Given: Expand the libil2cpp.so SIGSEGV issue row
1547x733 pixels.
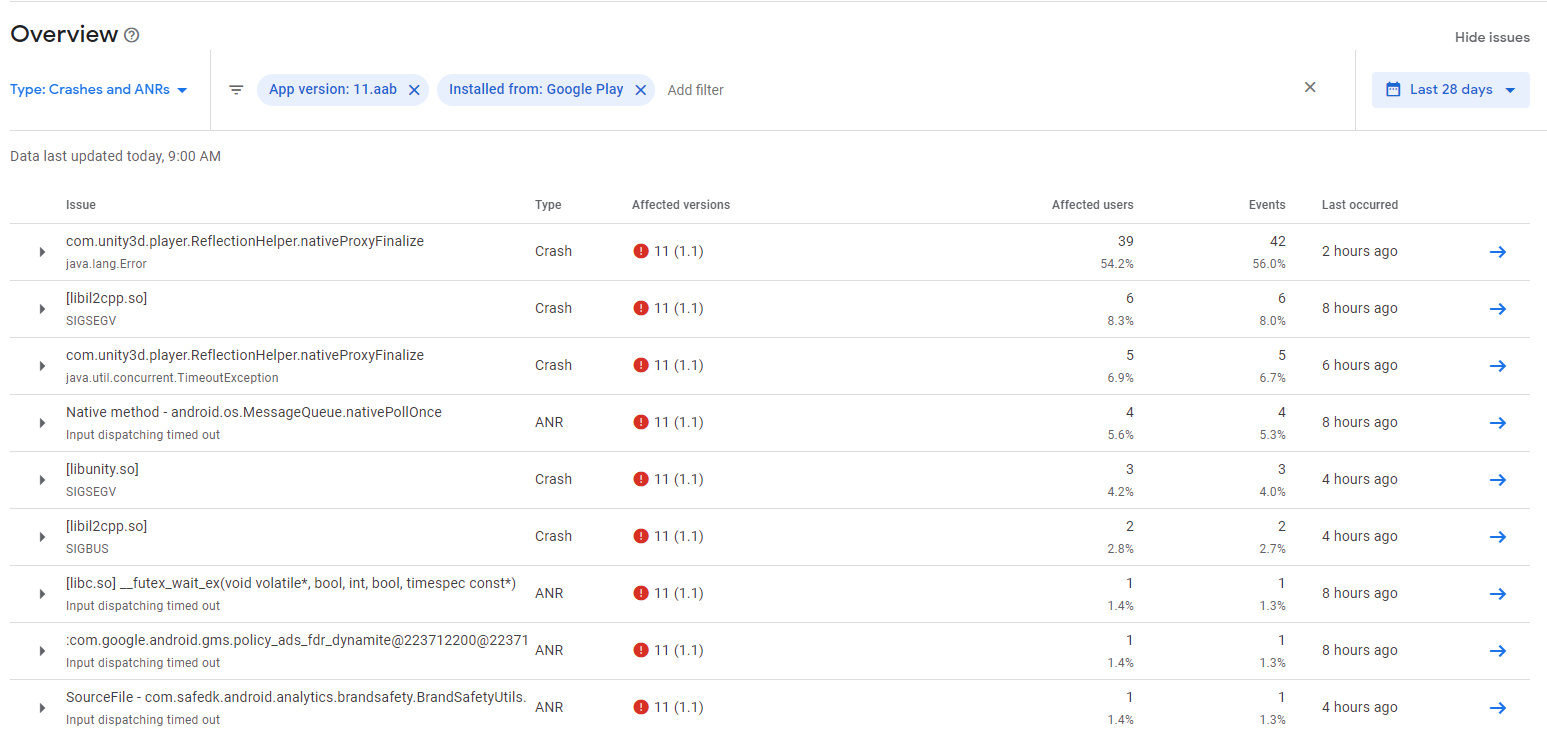Looking at the screenshot, I should pos(42,309).
